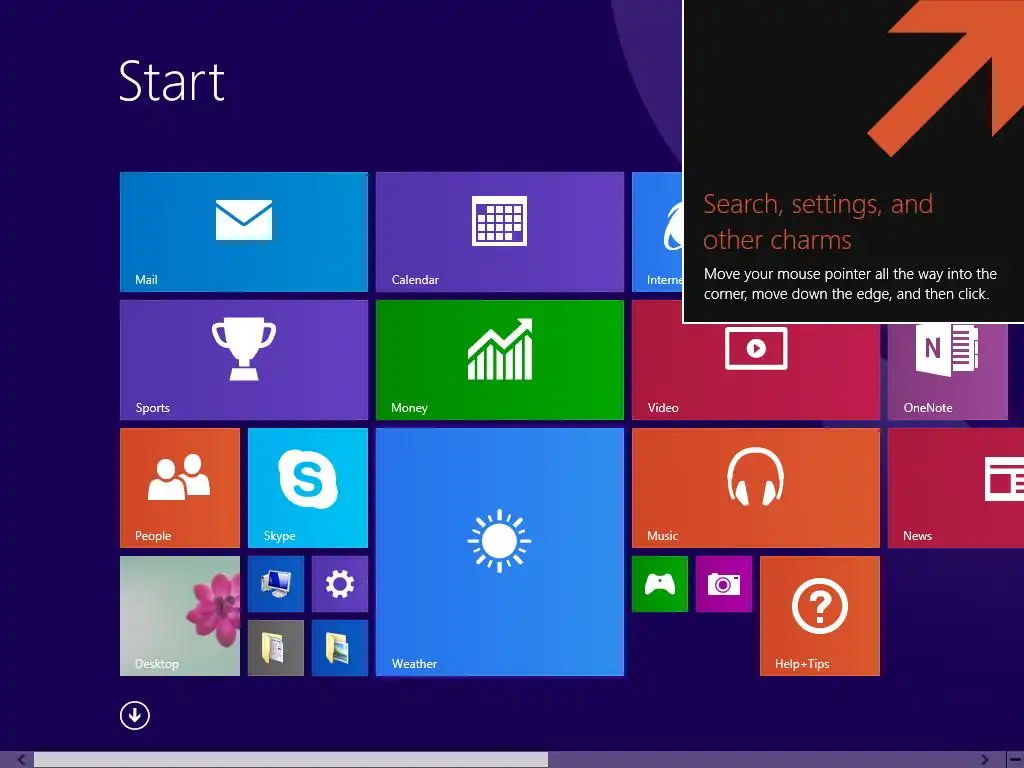Open the Music tile

(756, 488)
